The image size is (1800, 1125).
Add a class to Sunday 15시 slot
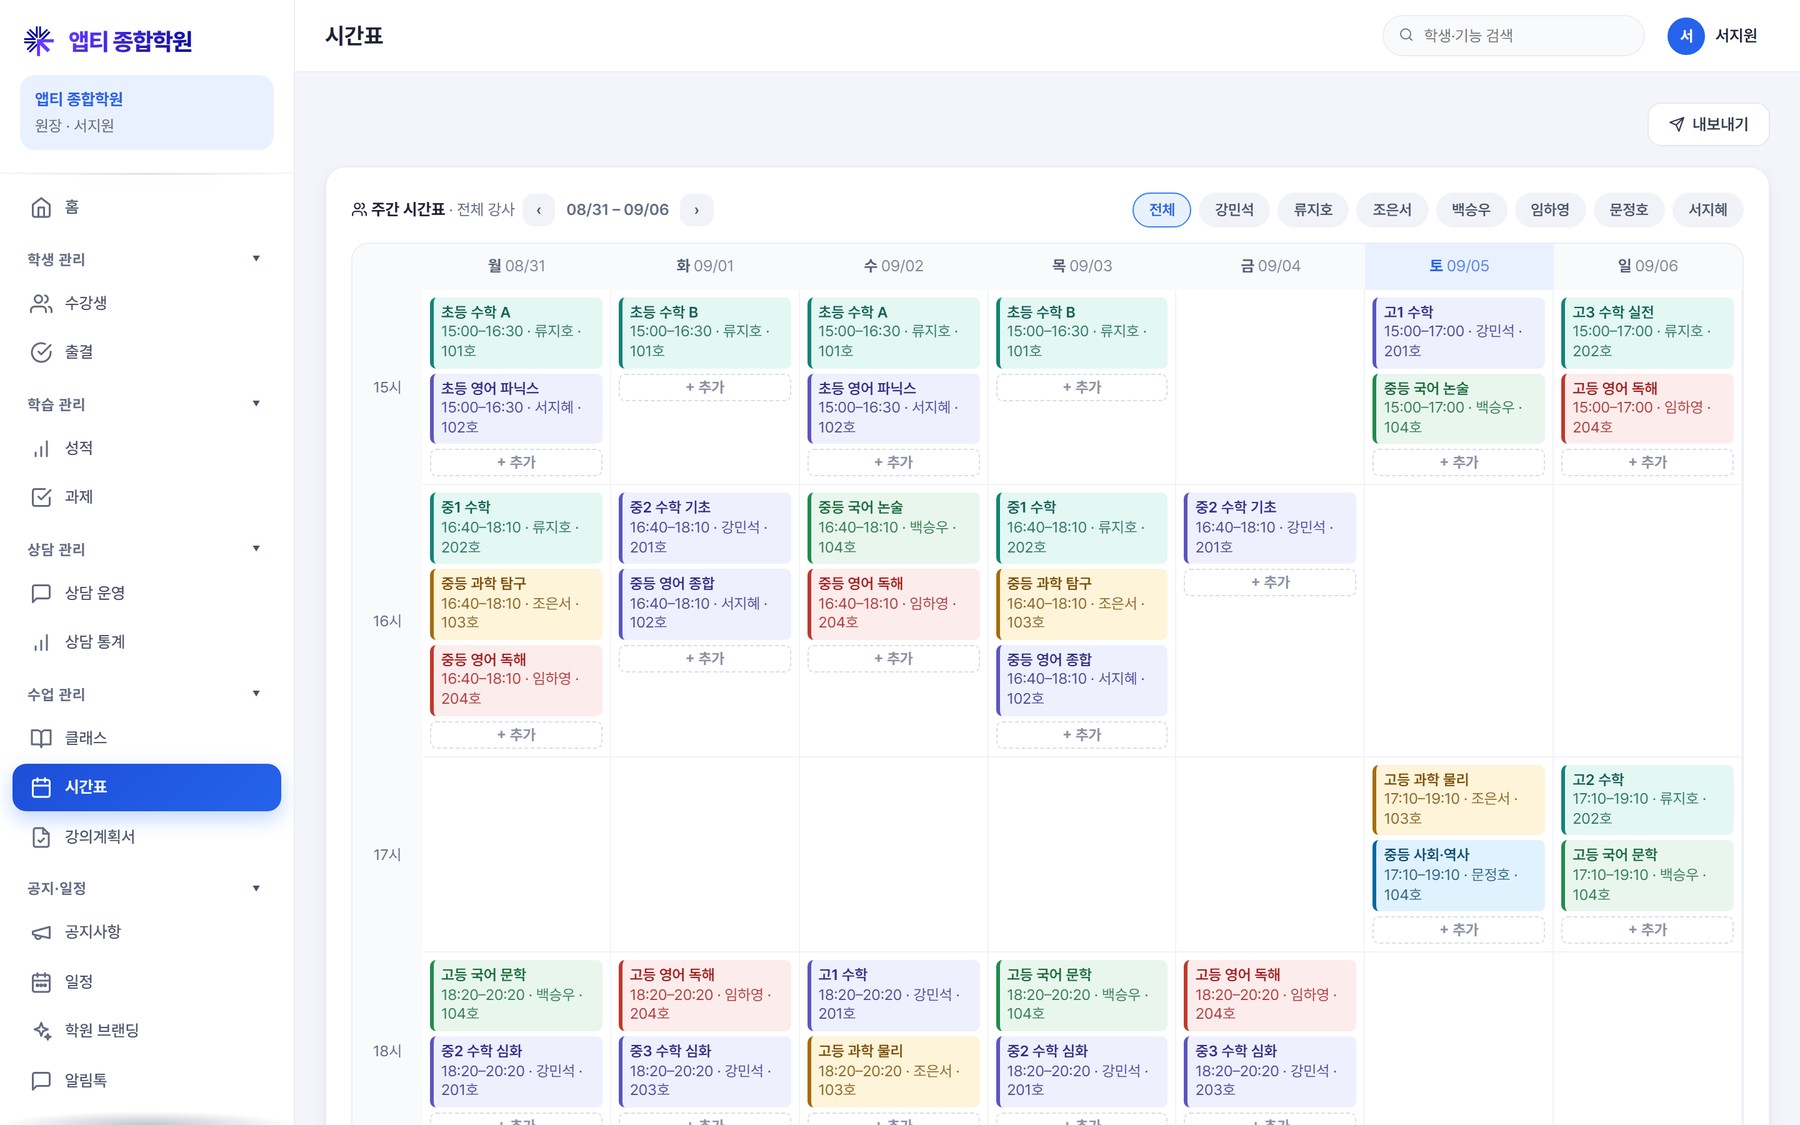tap(1647, 462)
